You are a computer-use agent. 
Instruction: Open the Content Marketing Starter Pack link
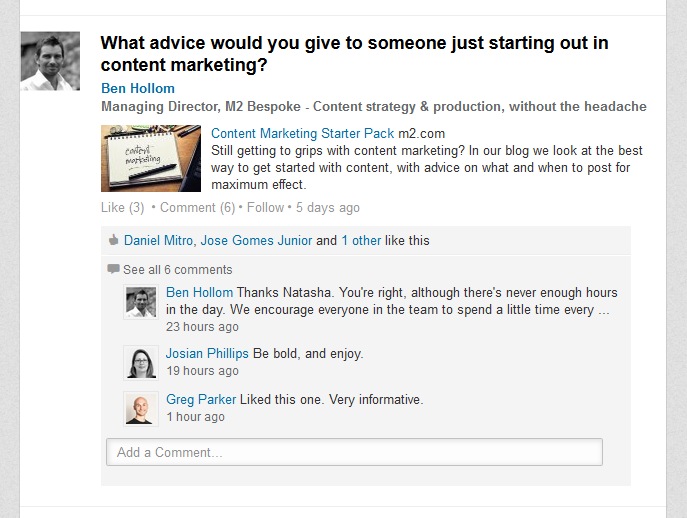pyautogui.click(x=302, y=133)
